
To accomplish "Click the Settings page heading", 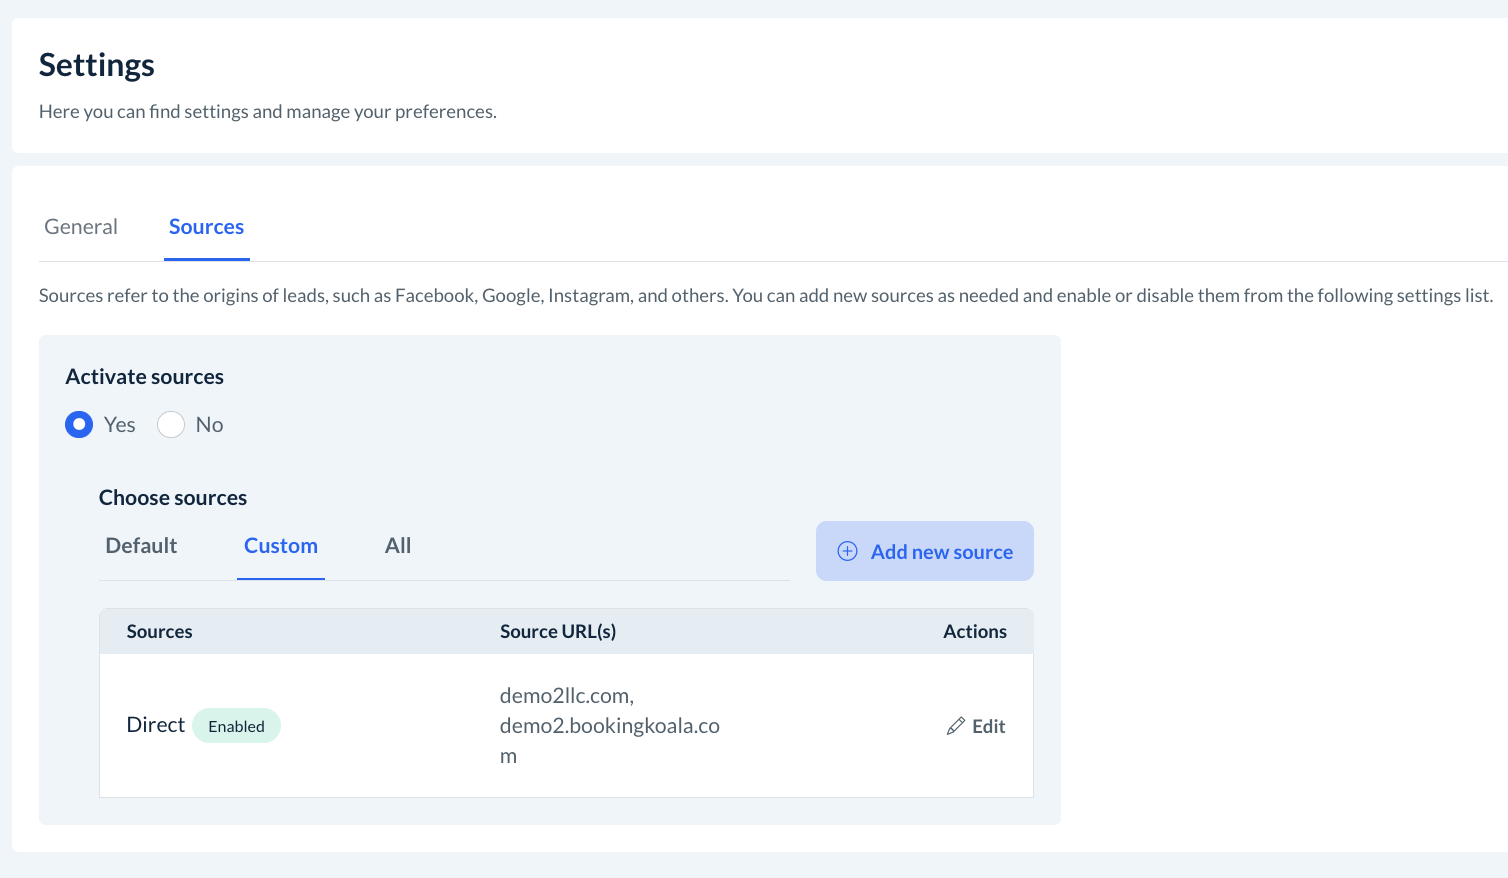I will pos(97,65).
